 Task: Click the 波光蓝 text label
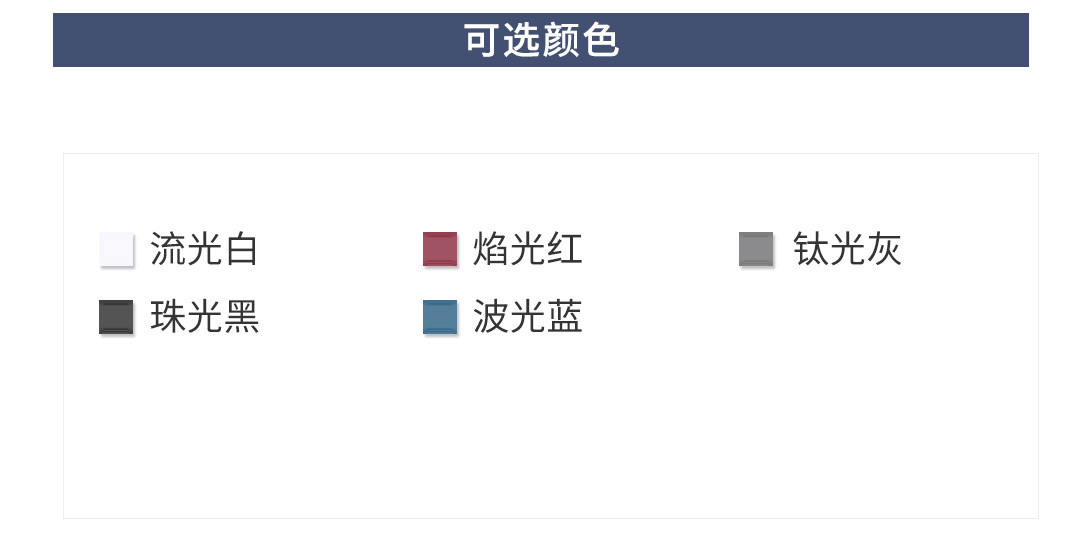point(527,317)
